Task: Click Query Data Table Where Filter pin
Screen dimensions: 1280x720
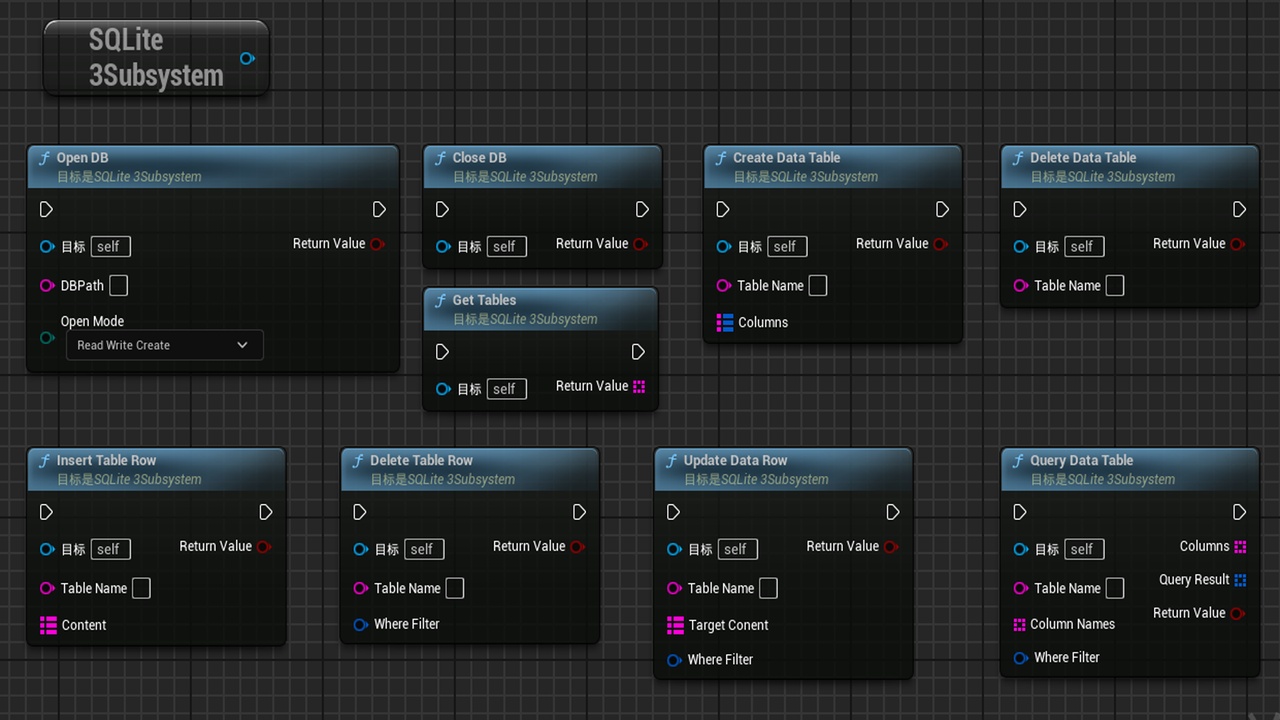Action: click(x=1021, y=658)
